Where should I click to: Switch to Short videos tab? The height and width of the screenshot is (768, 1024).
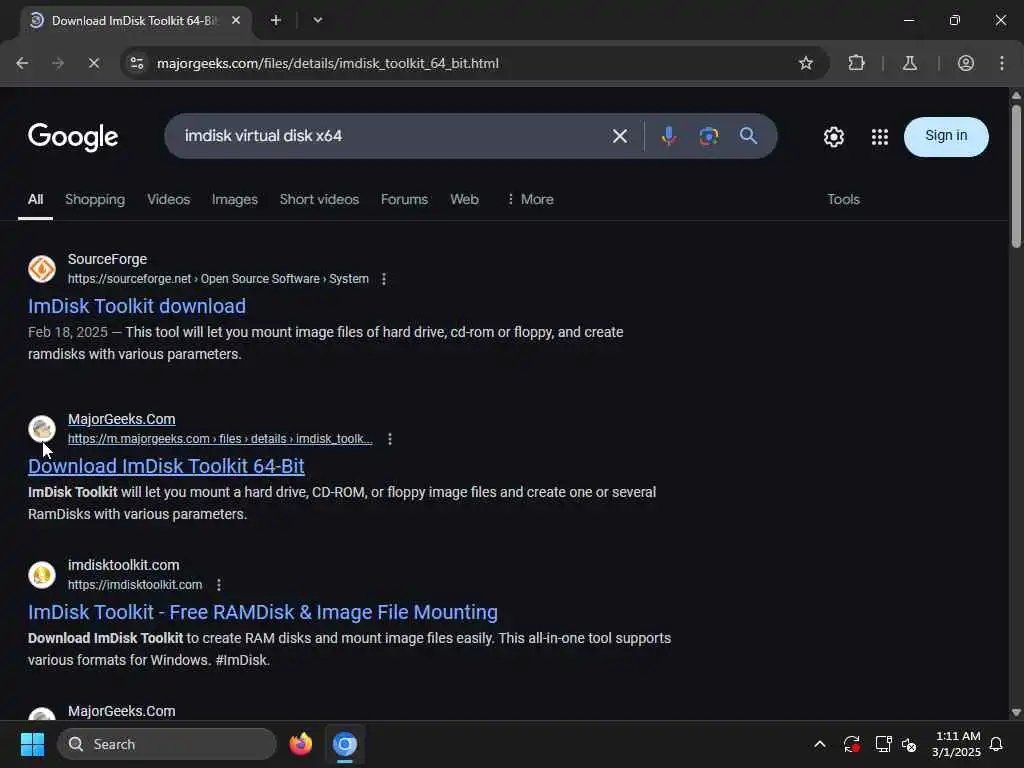pyautogui.click(x=319, y=200)
